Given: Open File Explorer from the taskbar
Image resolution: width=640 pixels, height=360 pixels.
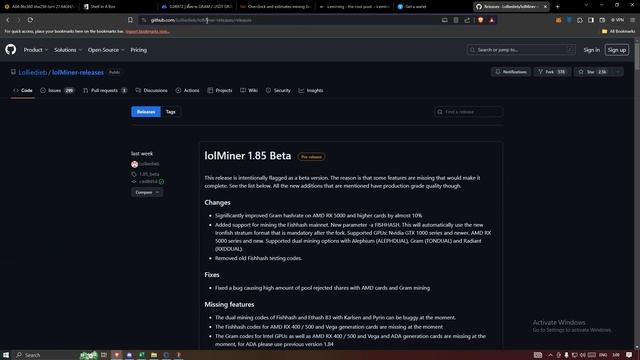Looking at the screenshot, I should click(x=154, y=355).
